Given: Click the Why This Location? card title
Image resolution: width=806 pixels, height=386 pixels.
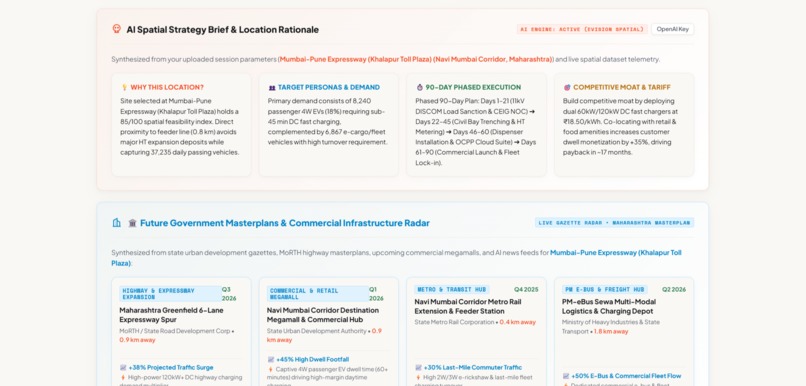Looking at the screenshot, I should click(167, 87).
